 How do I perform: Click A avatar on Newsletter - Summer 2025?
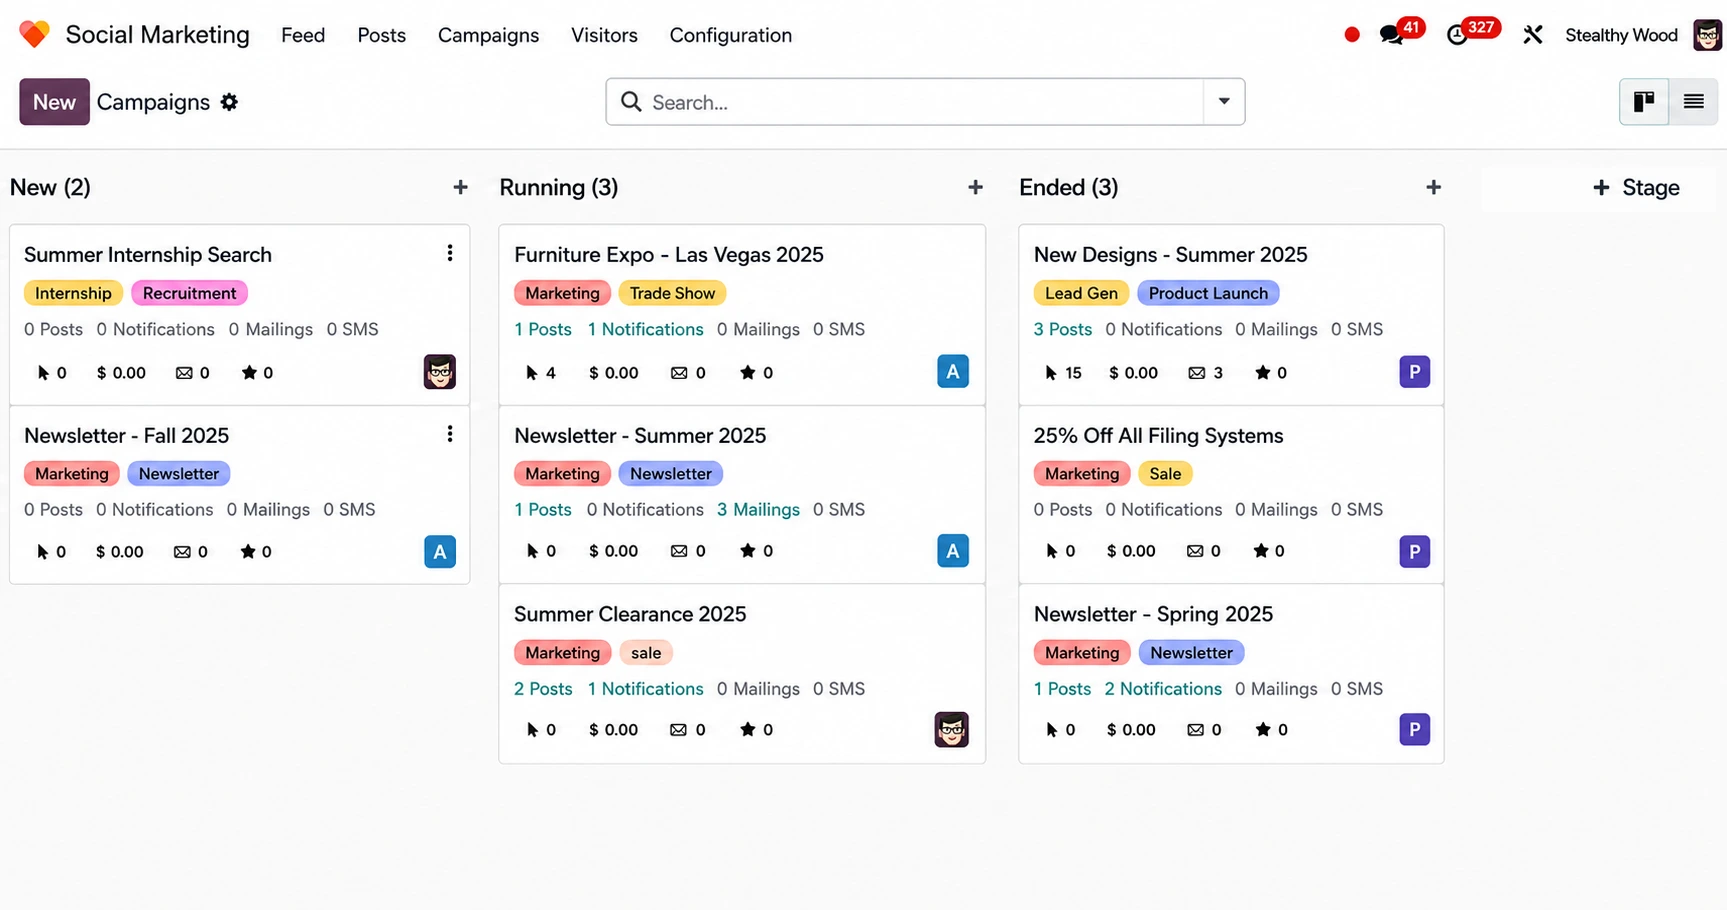953,551
